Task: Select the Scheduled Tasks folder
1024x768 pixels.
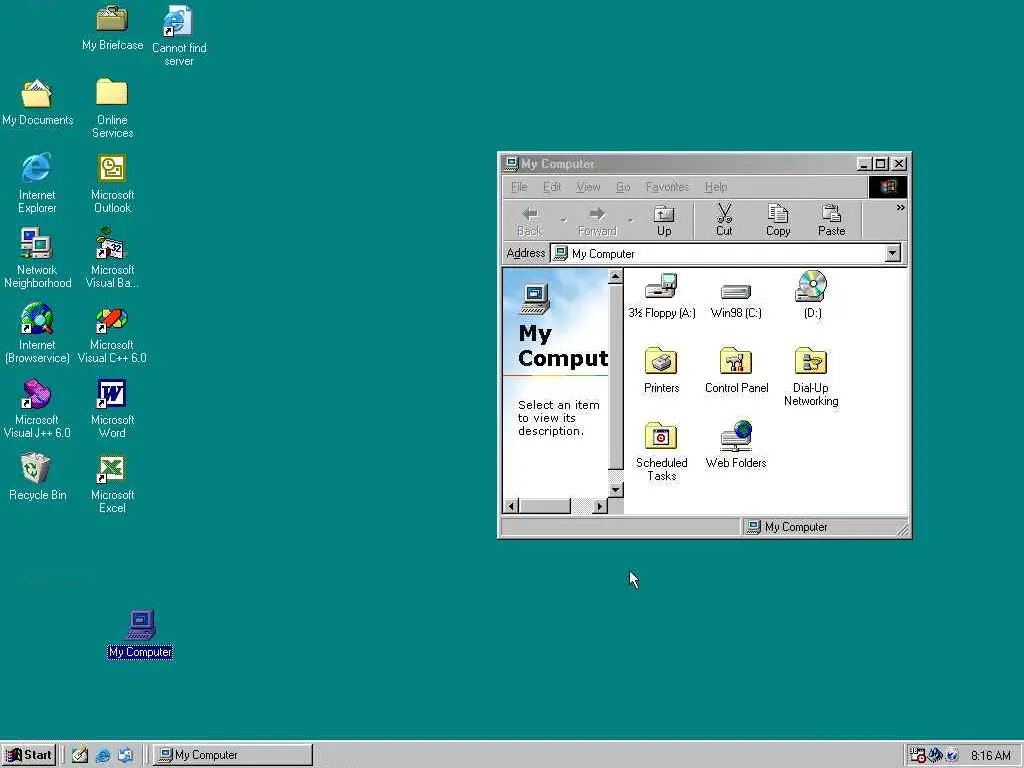Action: coord(662,452)
